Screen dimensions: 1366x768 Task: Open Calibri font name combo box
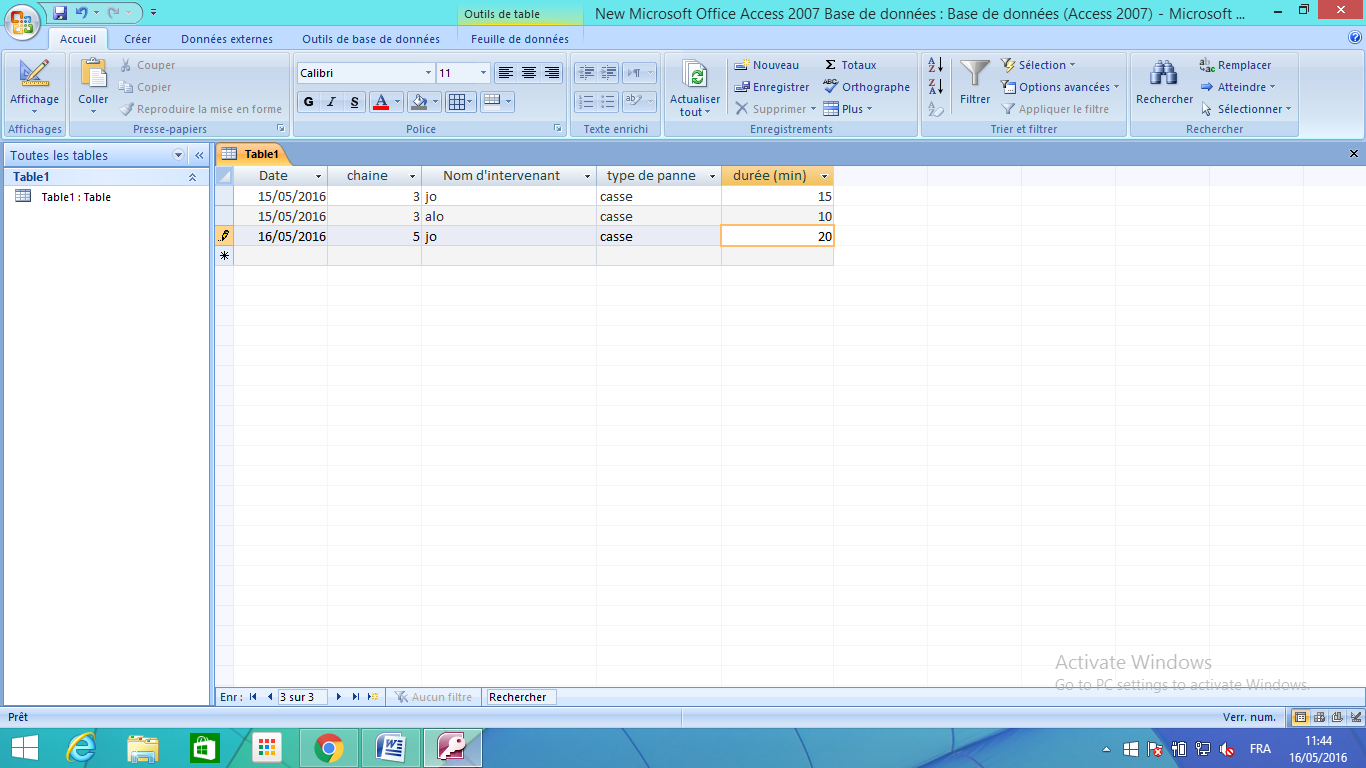tap(366, 73)
